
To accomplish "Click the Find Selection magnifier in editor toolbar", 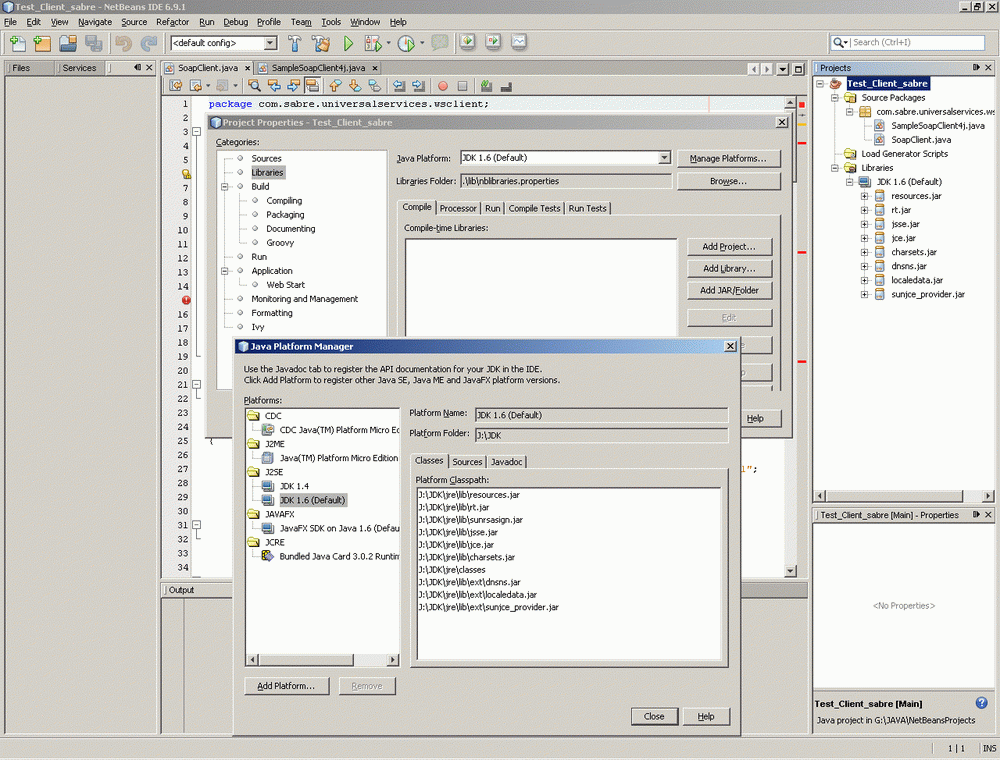I will tap(254, 85).
